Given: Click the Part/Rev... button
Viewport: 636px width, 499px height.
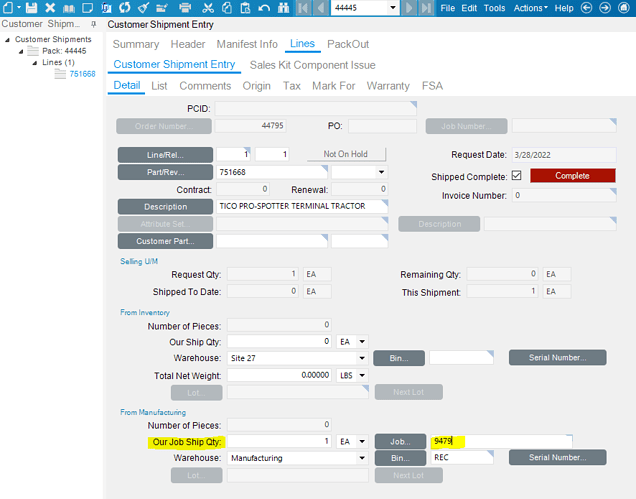Looking at the screenshot, I should (x=165, y=172).
